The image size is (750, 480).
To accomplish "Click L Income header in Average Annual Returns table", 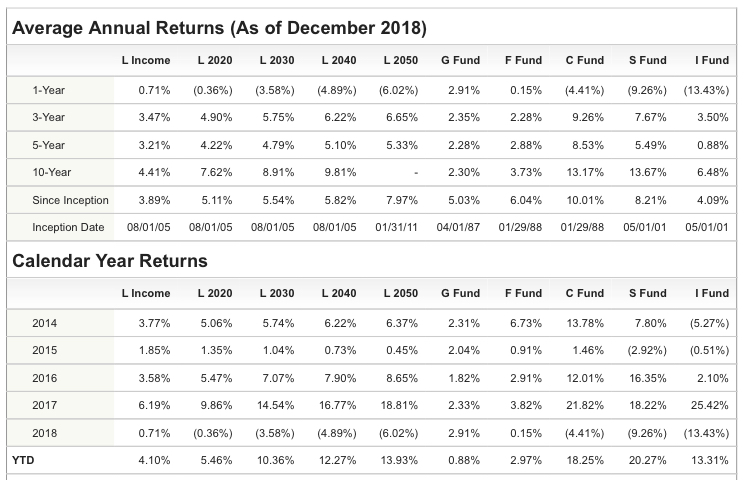I will (146, 61).
